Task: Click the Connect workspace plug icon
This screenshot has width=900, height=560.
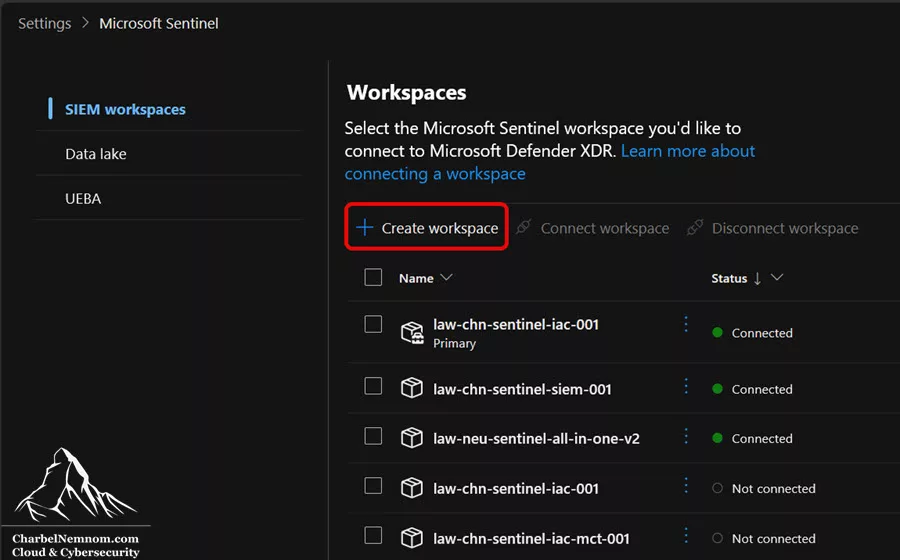Action: coord(523,227)
